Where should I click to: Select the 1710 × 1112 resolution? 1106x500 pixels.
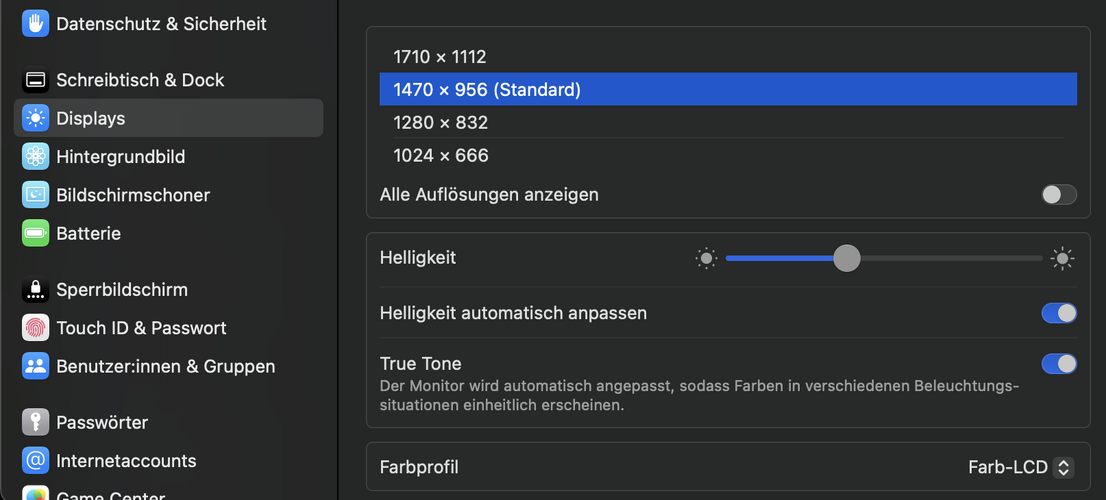(x=728, y=56)
